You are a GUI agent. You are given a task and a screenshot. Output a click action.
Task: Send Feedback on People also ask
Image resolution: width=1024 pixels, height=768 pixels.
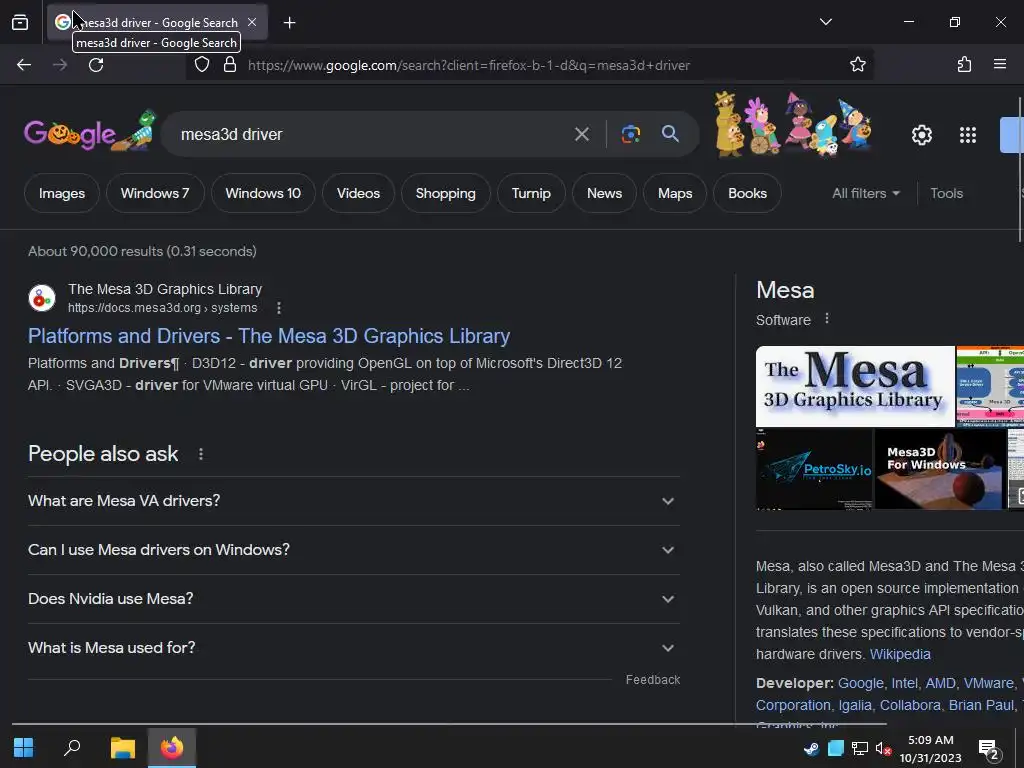(652, 680)
